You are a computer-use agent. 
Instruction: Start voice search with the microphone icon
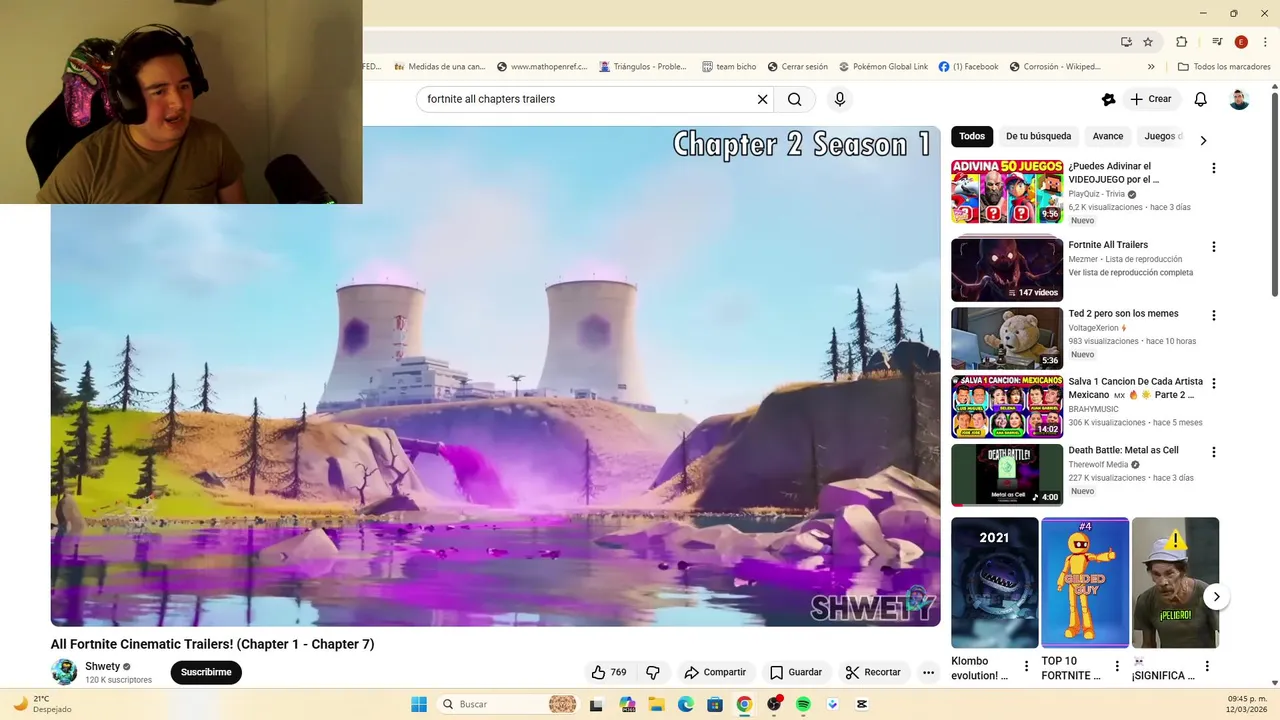point(840,99)
